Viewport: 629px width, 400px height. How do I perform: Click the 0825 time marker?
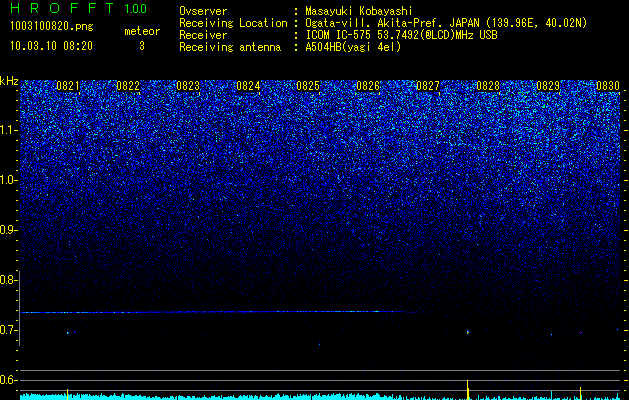308,86
